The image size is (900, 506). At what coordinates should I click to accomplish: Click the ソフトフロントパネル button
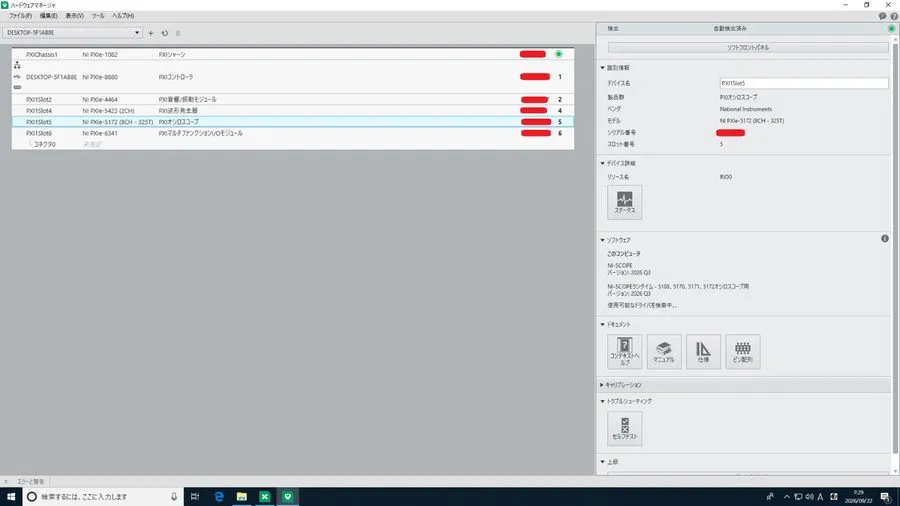click(748, 48)
